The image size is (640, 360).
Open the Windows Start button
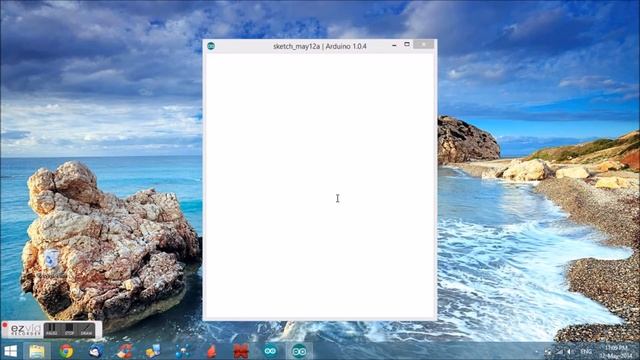pyautogui.click(x=10, y=351)
